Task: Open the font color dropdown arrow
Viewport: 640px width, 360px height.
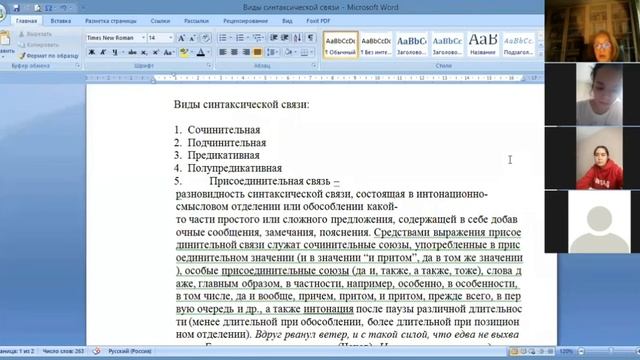Action: (208, 52)
